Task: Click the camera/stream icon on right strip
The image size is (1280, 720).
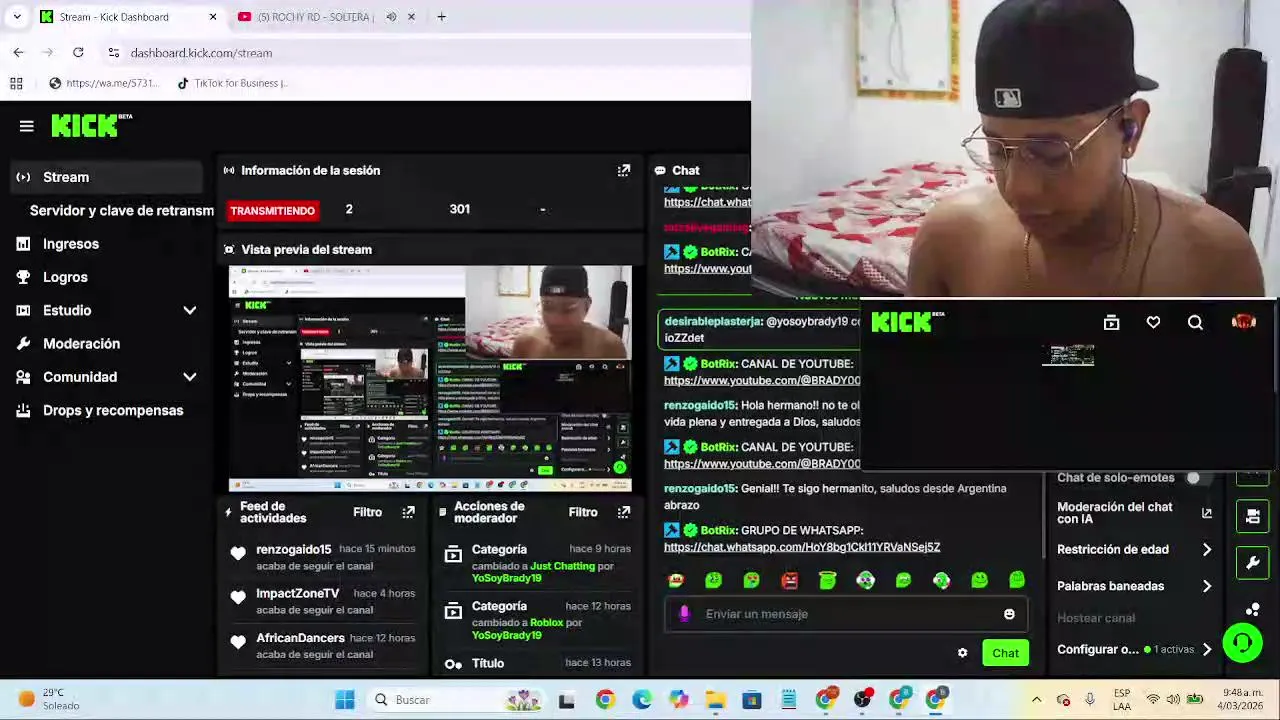Action: point(1253,517)
